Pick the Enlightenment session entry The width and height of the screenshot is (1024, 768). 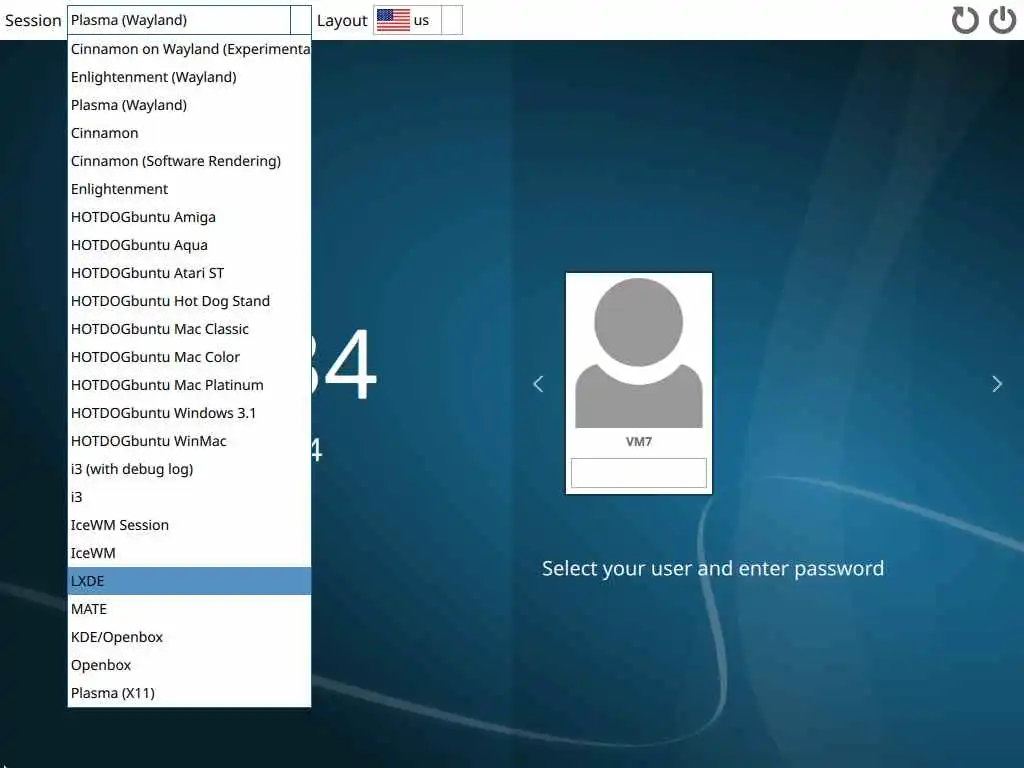[x=189, y=189]
